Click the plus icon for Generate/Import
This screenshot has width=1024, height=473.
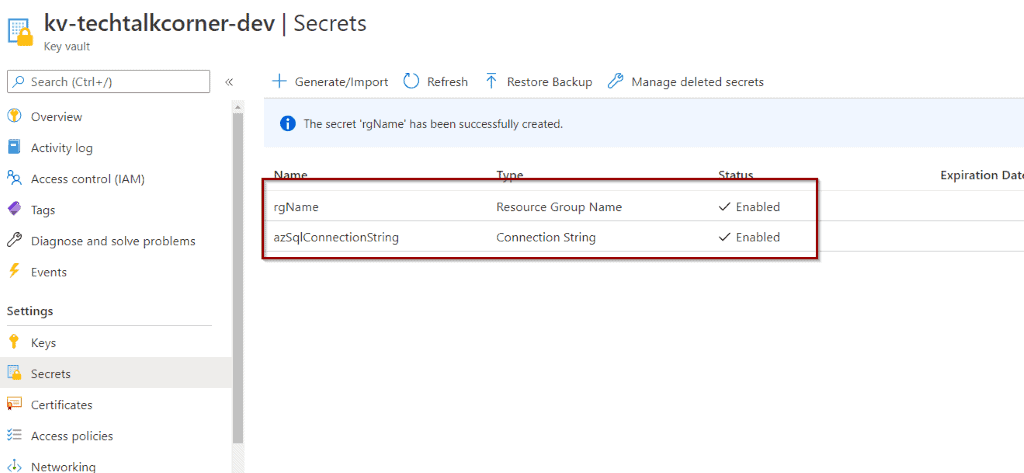[x=279, y=82]
